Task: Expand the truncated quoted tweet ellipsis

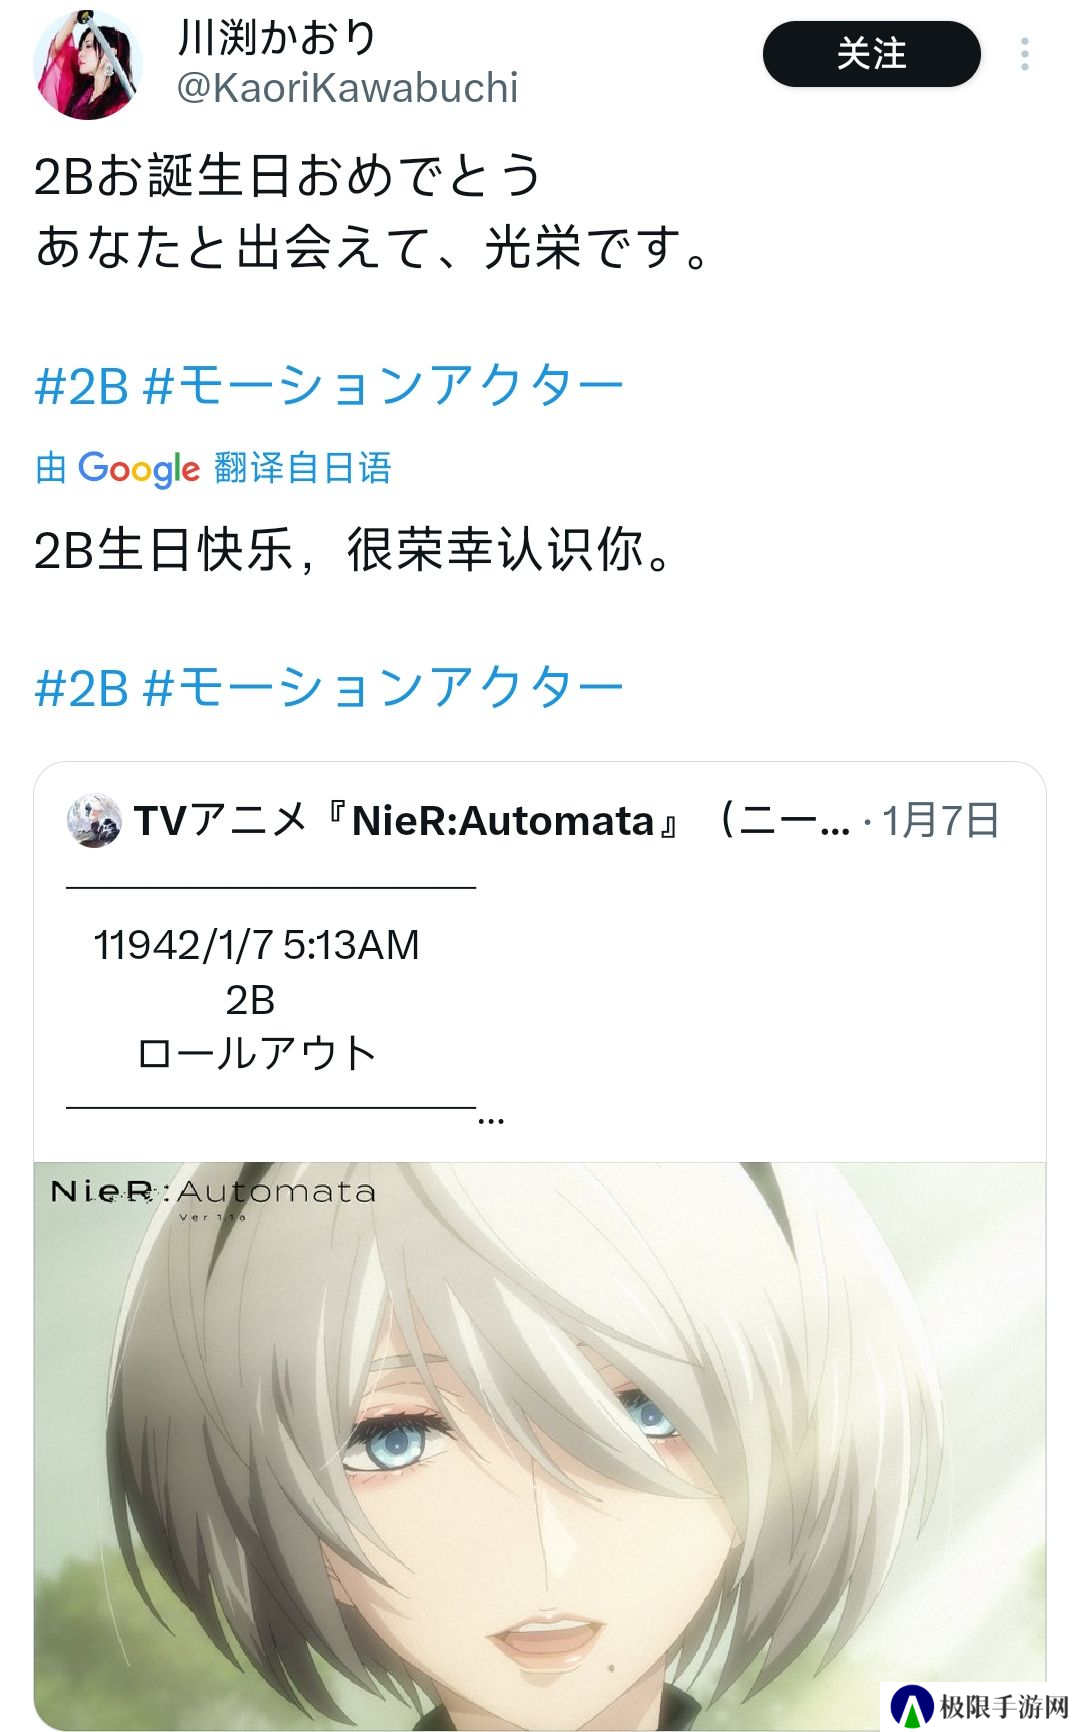Action: (x=491, y=1118)
